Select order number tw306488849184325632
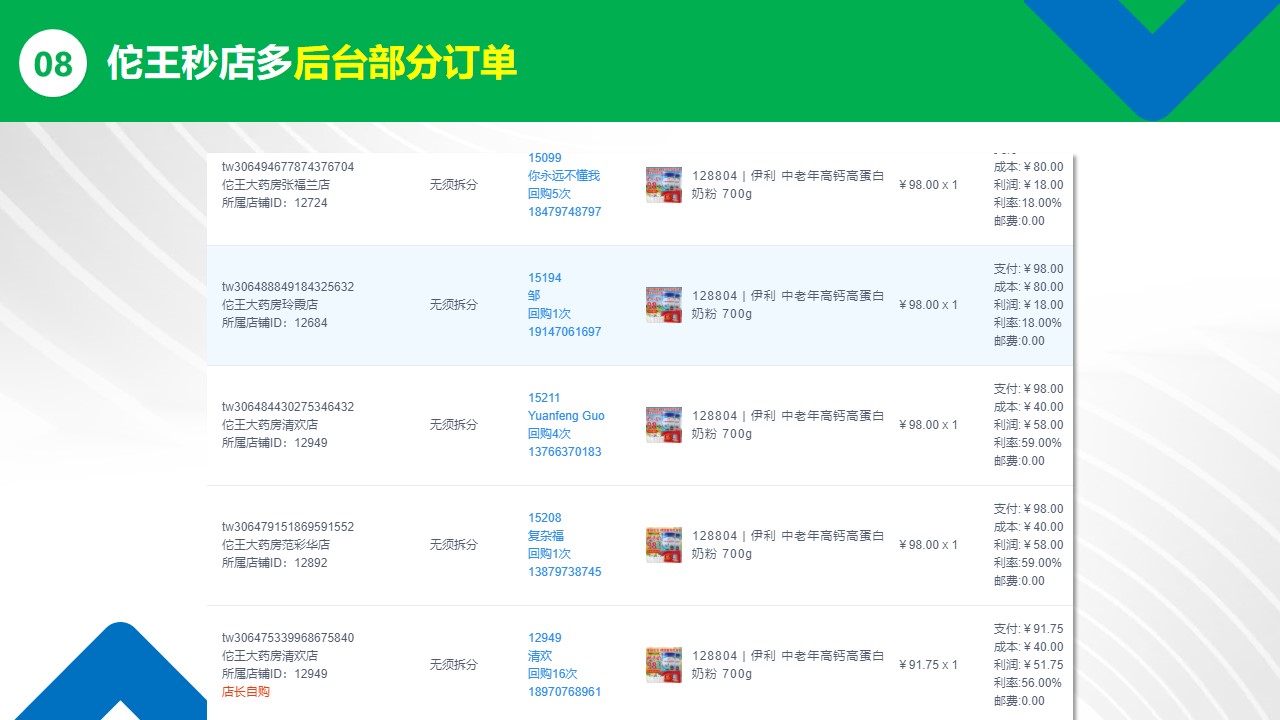 pyautogui.click(x=288, y=287)
